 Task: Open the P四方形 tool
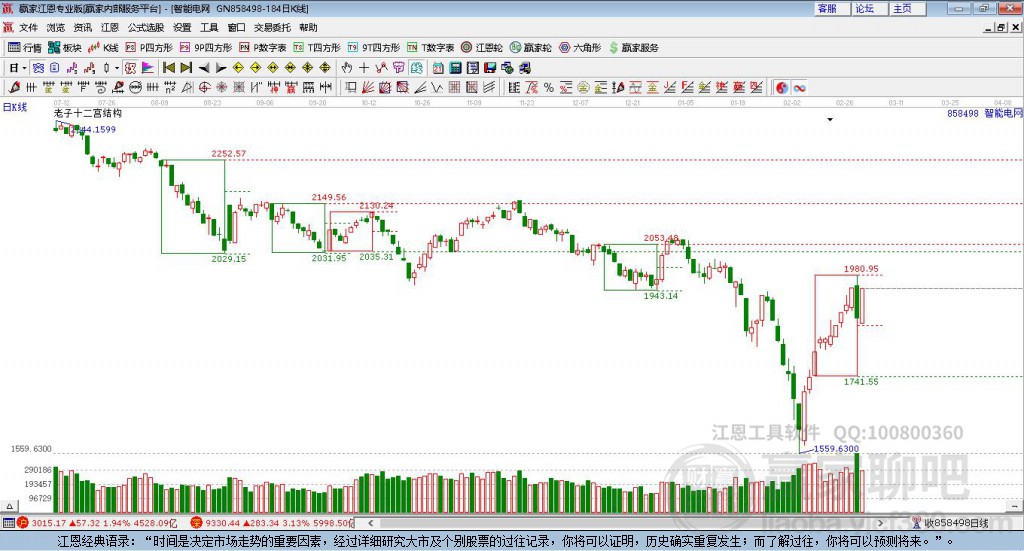pyautogui.click(x=149, y=48)
